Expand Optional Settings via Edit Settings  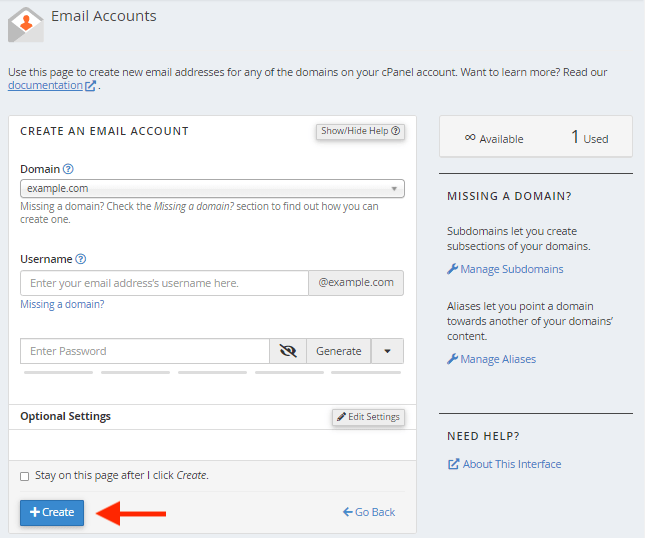[x=368, y=417]
